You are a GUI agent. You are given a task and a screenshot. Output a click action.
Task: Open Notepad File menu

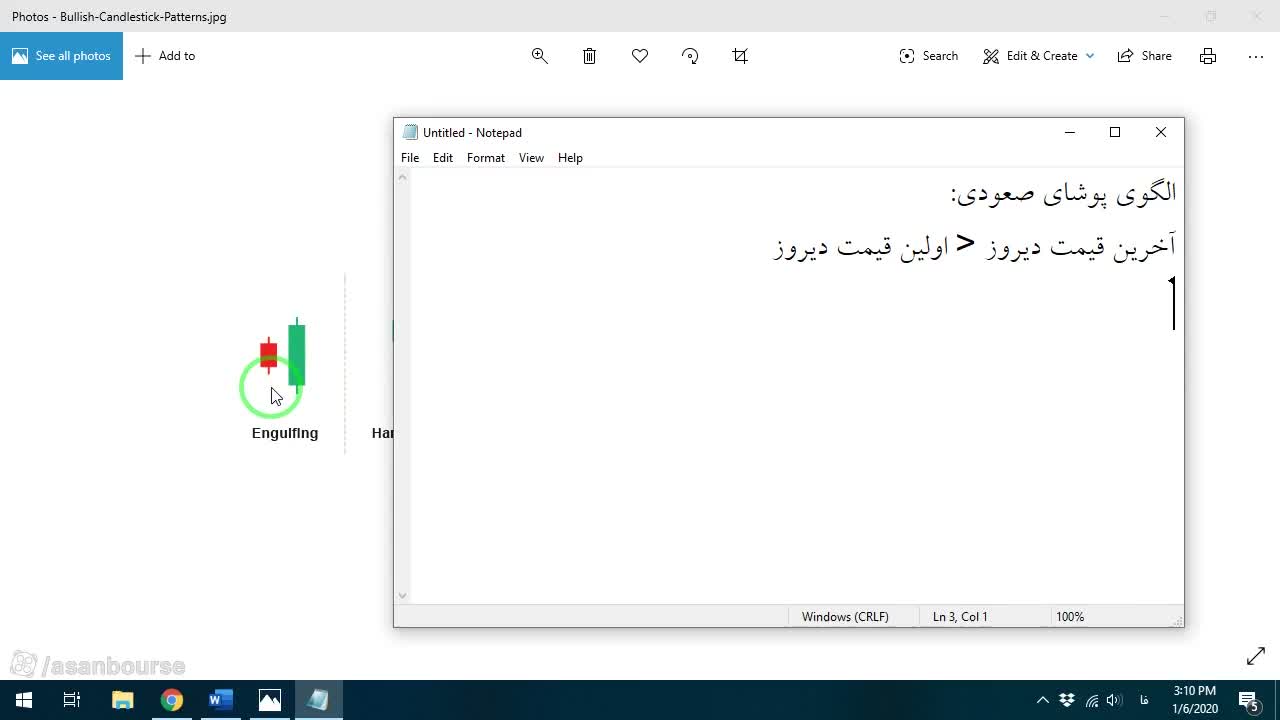(410, 158)
